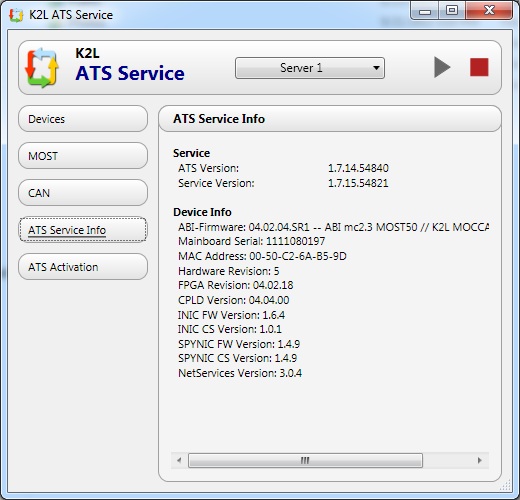
Task: Click the ABI-Firmware line
Action: 333,227
